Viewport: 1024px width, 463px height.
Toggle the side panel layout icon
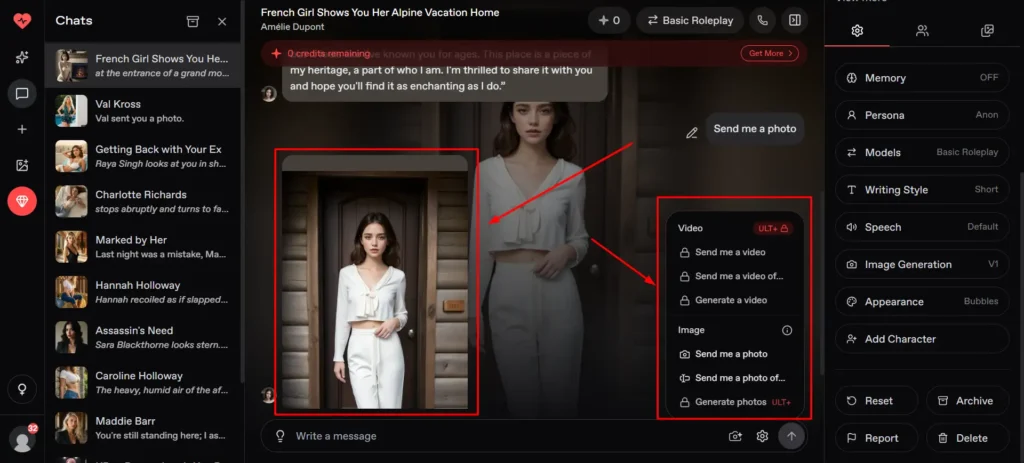794,20
